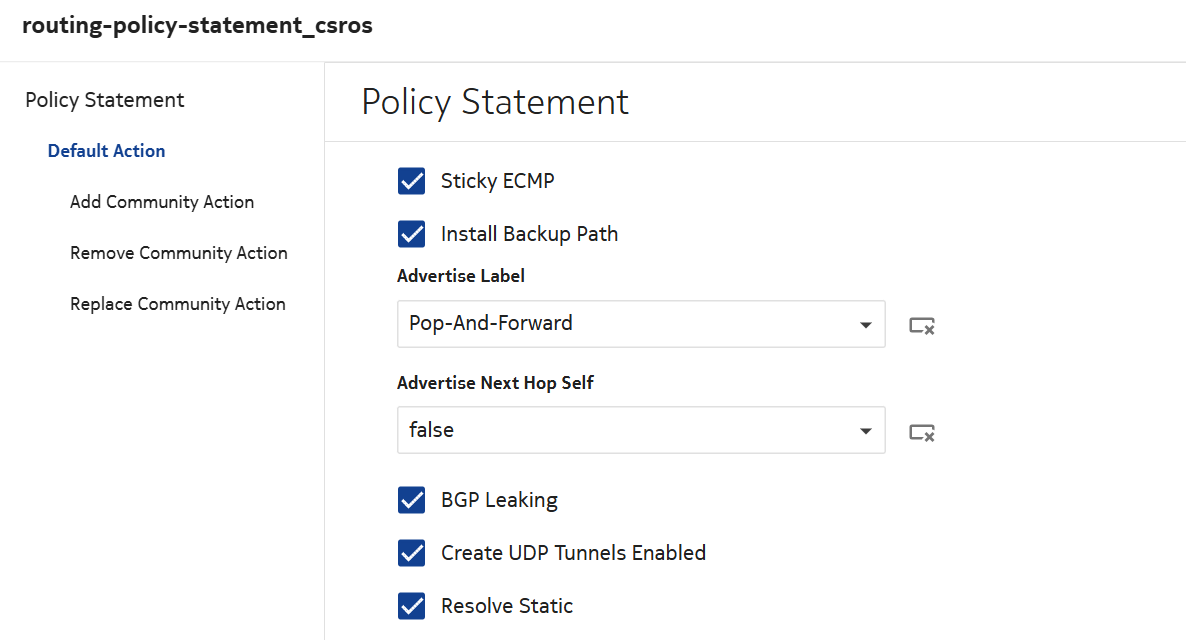Click the routing-policy-statement_csros title
The height and width of the screenshot is (640, 1186).
click(x=197, y=26)
